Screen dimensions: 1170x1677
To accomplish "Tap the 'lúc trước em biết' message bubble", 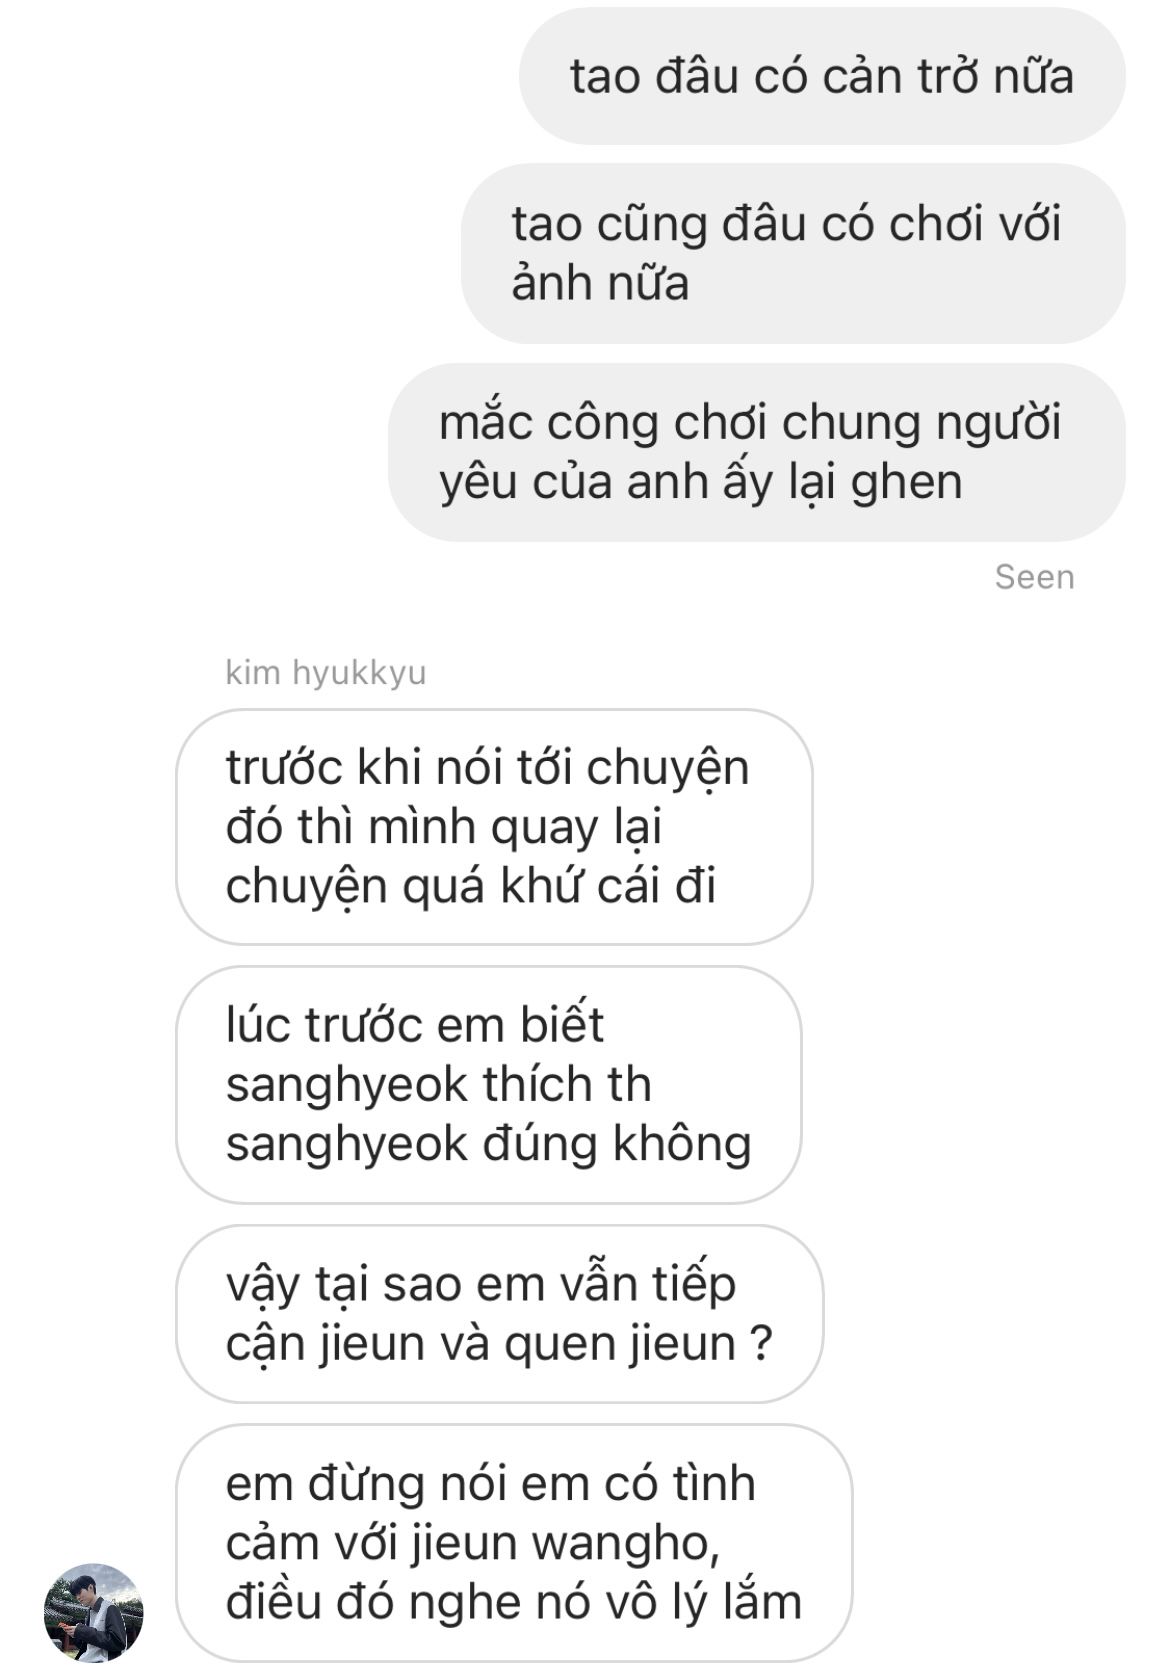I will coord(488,1084).
